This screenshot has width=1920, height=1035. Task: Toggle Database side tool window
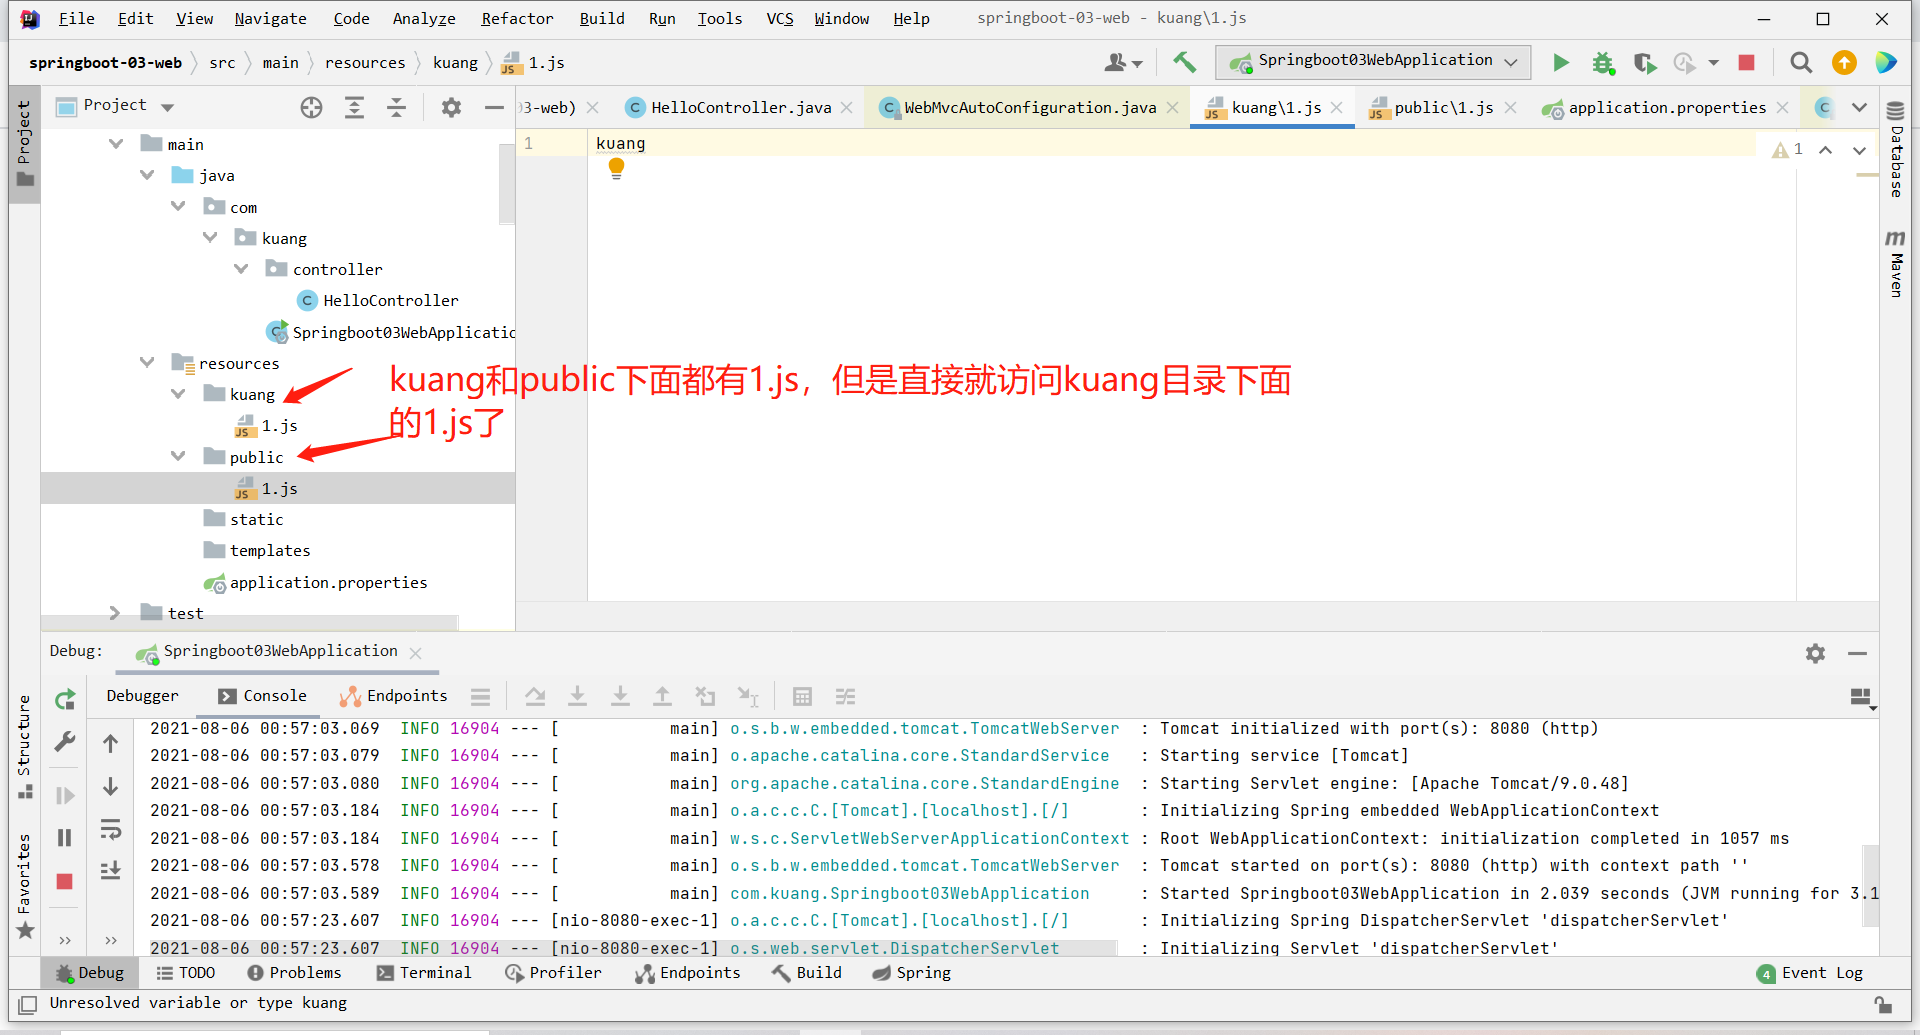click(x=1895, y=150)
